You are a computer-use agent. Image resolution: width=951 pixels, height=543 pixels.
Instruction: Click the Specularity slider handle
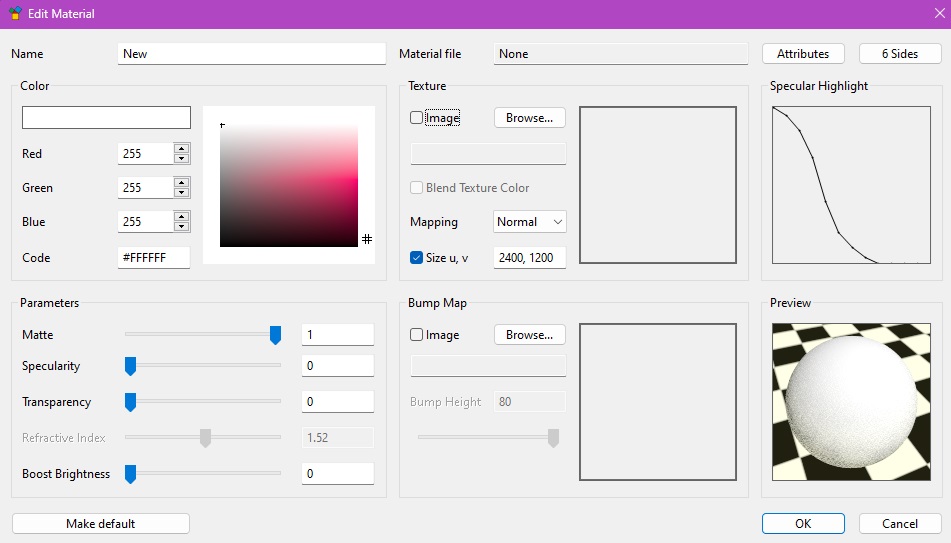pyautogui.click(x=130, y=366)
